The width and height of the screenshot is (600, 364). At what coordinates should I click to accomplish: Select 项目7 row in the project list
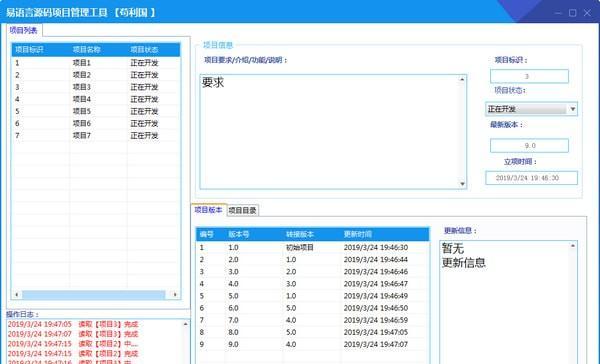tap(96, 136)
